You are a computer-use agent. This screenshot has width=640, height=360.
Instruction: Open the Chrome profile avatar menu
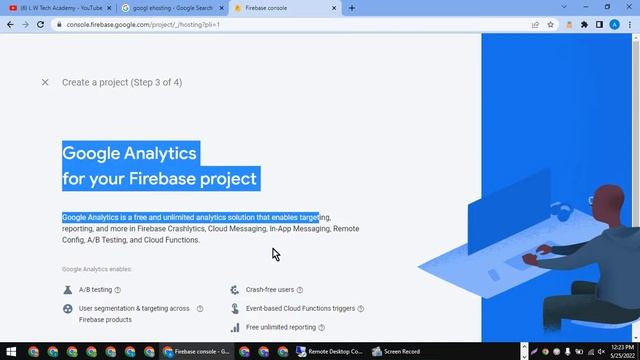pyautogui.click(x=614, y=25)
